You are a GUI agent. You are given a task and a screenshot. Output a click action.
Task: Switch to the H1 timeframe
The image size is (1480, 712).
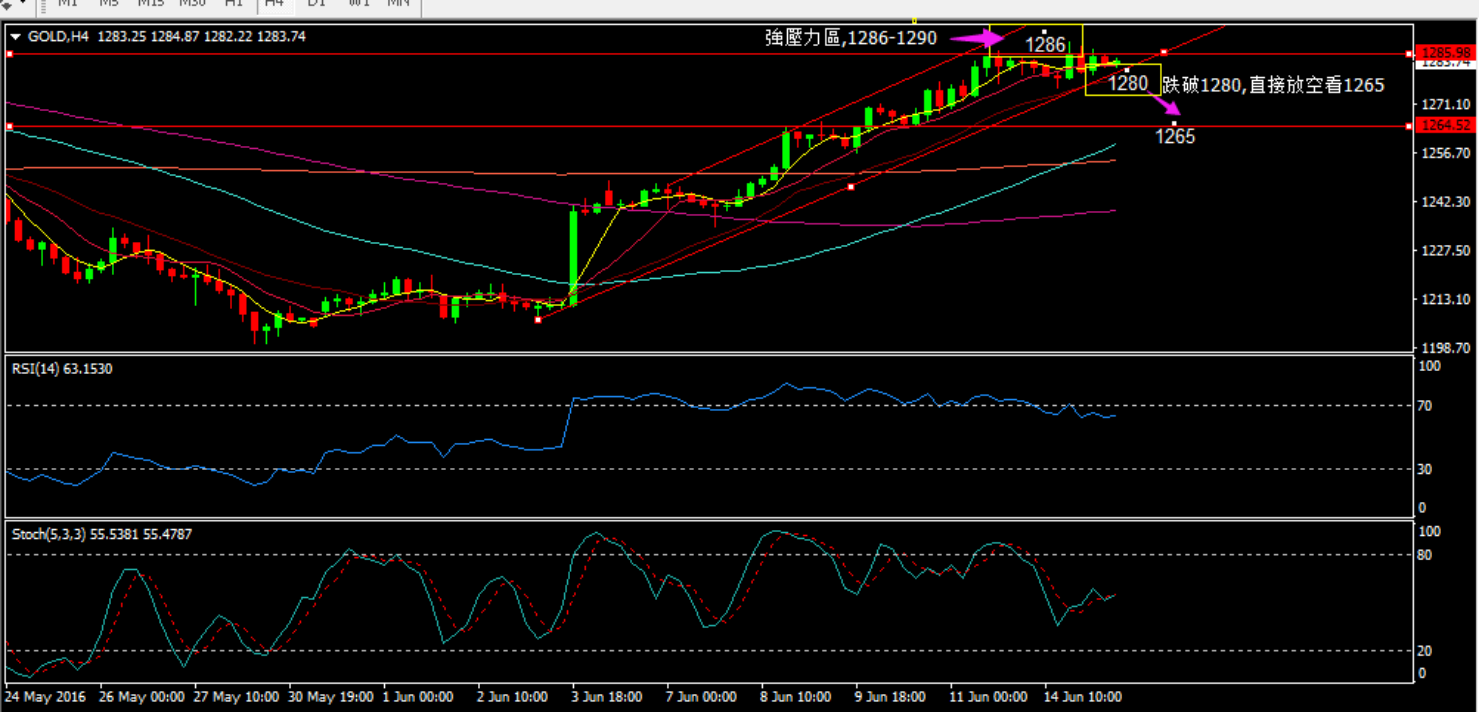click(233, 4)
